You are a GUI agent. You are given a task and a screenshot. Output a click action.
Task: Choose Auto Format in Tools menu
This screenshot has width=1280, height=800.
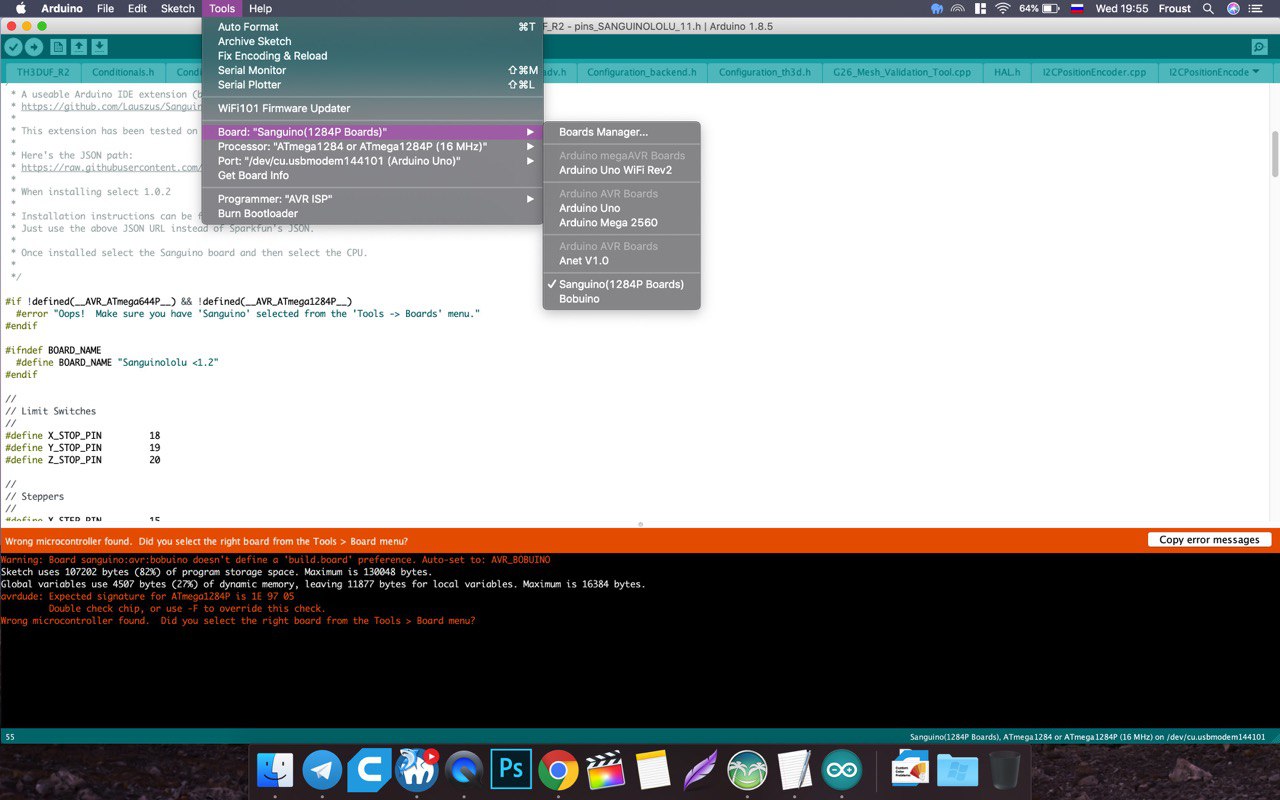[372, 27]
